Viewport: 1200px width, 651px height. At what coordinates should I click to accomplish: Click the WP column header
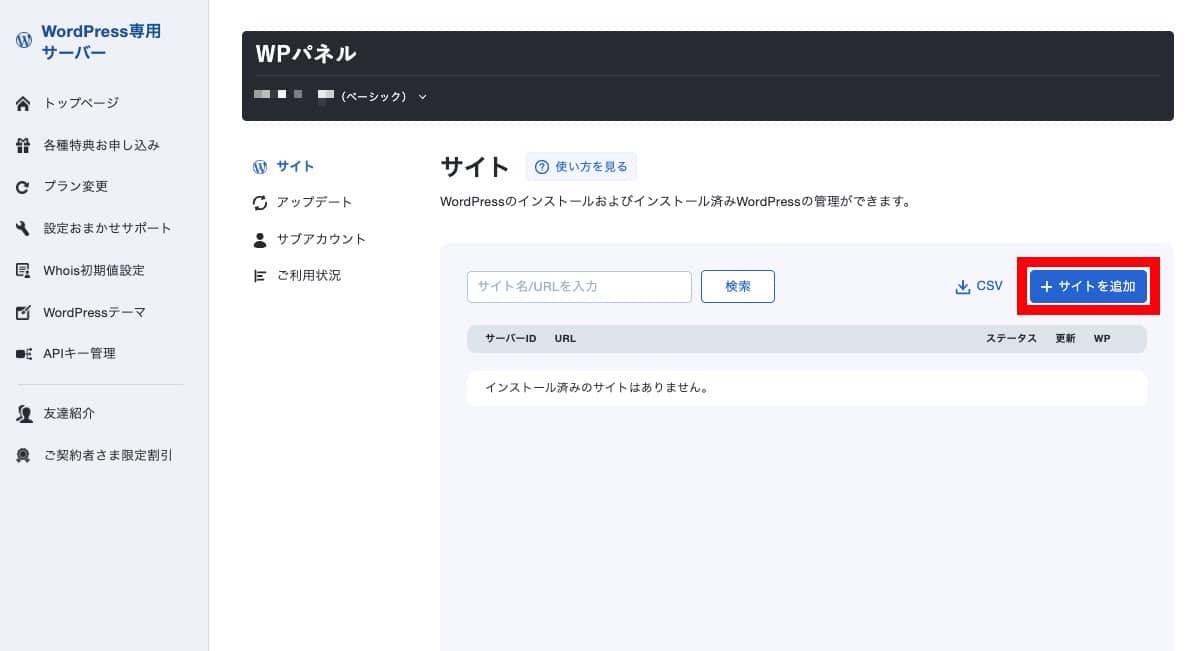(x=1102, y=339)
